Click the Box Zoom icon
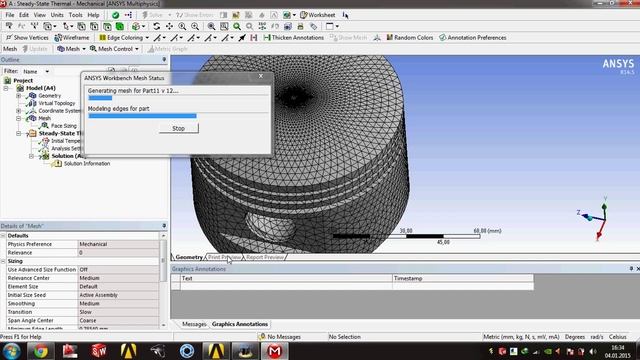Screen dimensions: 640x360 224,27
